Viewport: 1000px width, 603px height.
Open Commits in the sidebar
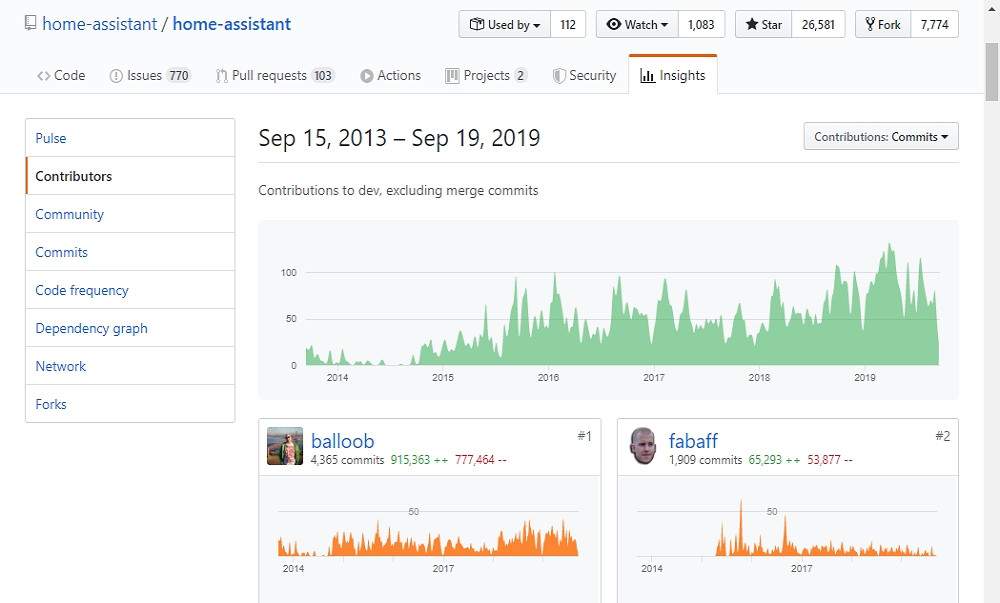point(130,252)
